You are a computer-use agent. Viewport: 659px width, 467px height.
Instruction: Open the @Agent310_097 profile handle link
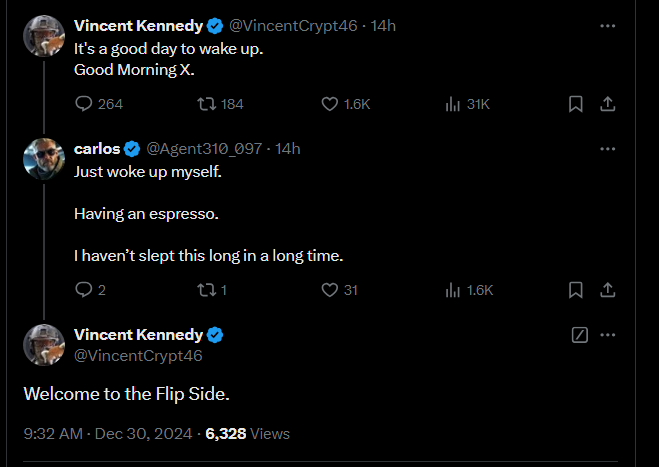point(204,149)
